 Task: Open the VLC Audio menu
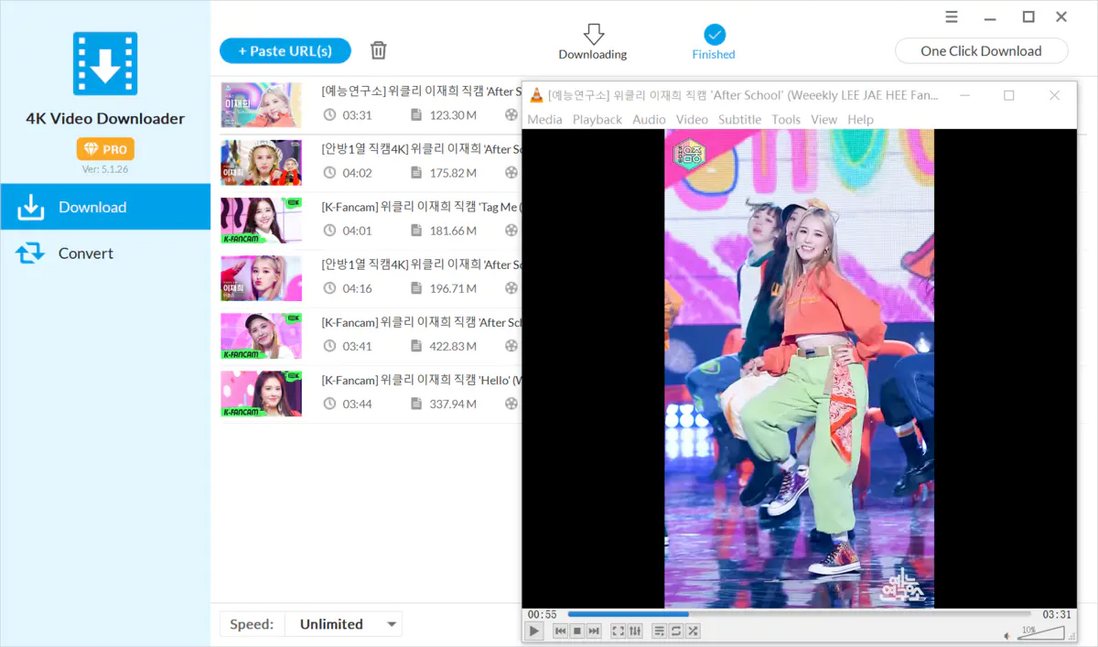tap(649, 120)
